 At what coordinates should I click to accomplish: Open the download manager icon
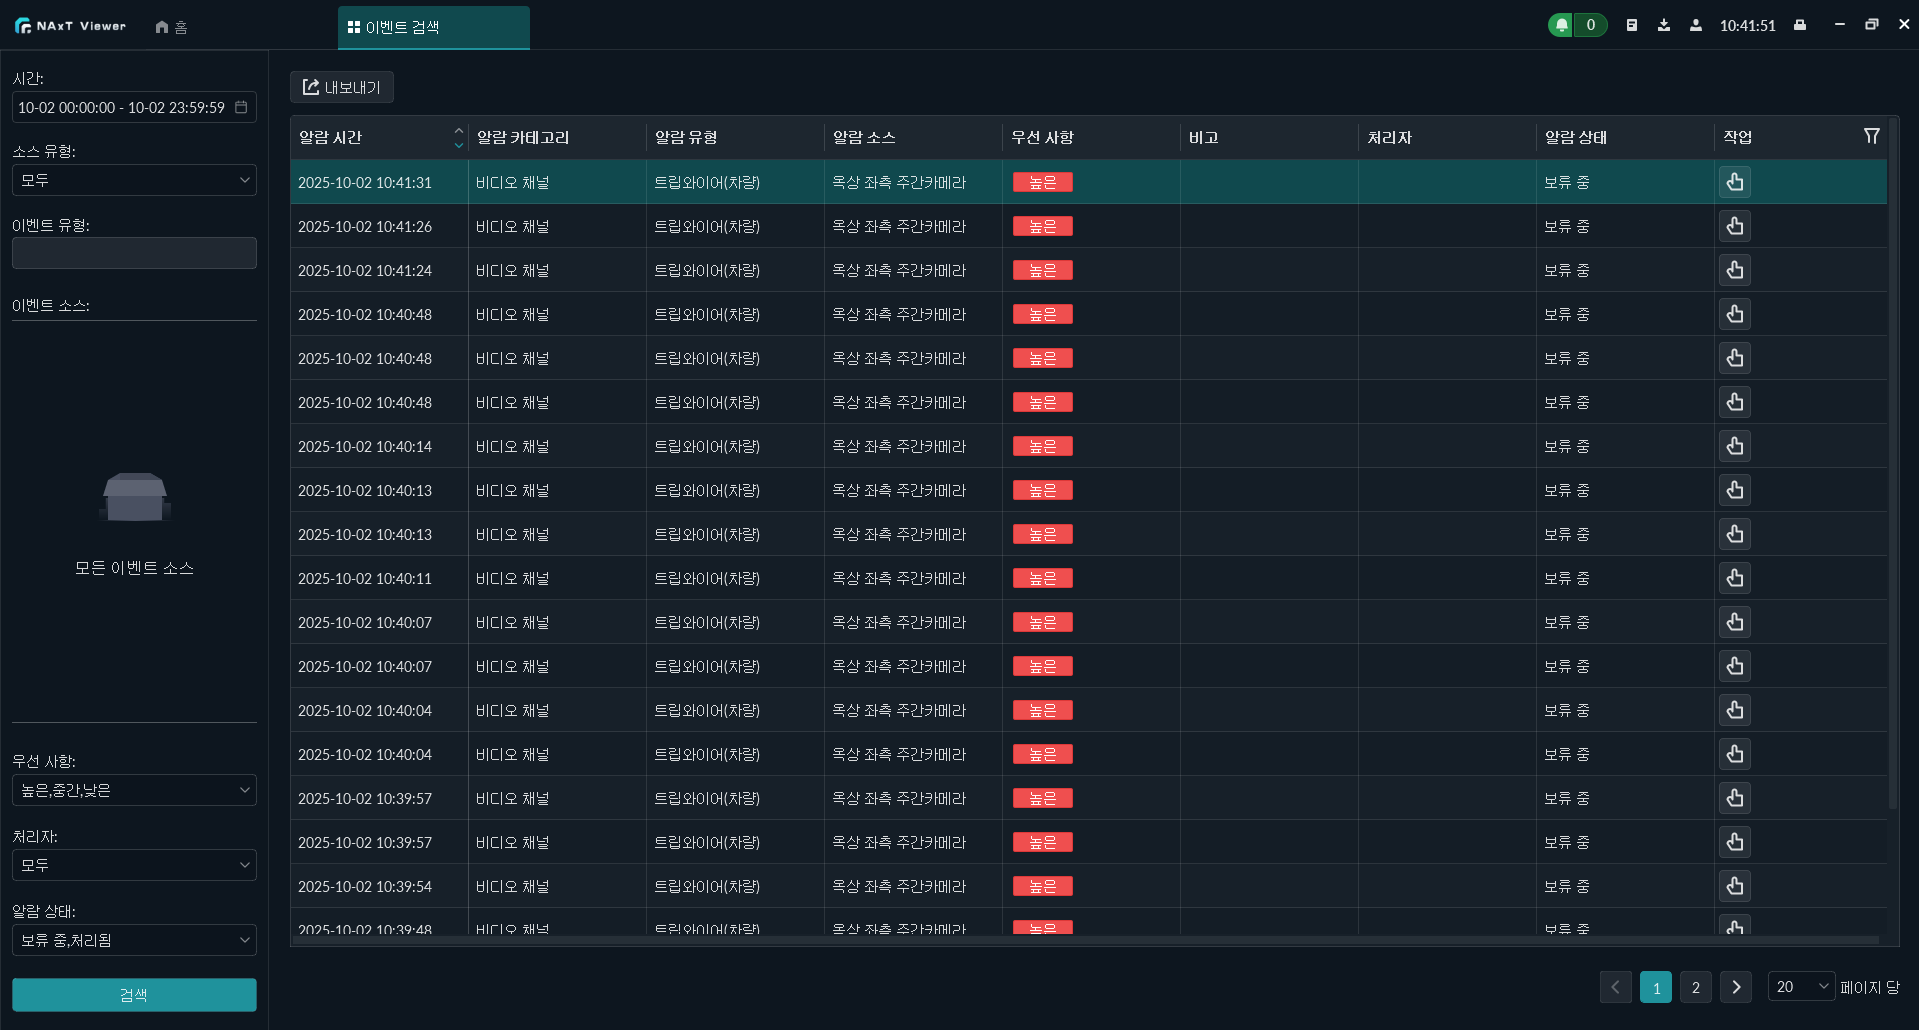(1664, 26)
